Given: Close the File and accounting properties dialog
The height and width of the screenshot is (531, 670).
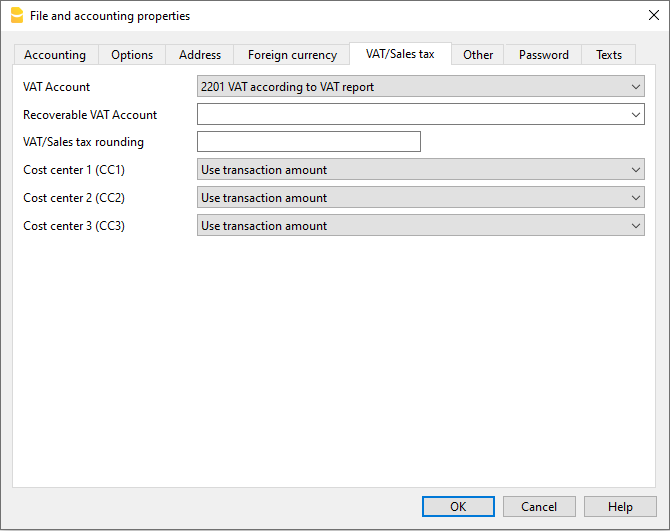Looking at the screenshot, I should coord(653,15).
